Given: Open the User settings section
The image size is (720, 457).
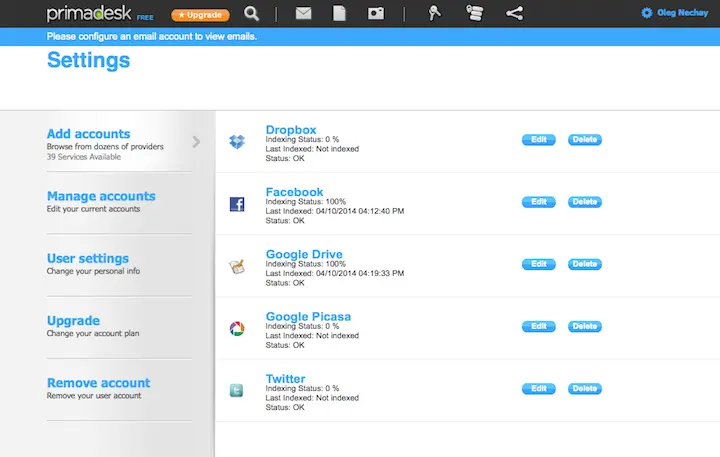Looking at the screenshot, I should (x=88, y=258).
